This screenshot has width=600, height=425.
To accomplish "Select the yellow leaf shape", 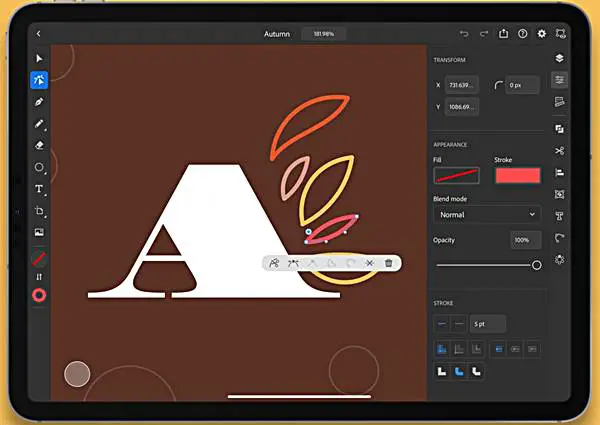I will 326,190.
